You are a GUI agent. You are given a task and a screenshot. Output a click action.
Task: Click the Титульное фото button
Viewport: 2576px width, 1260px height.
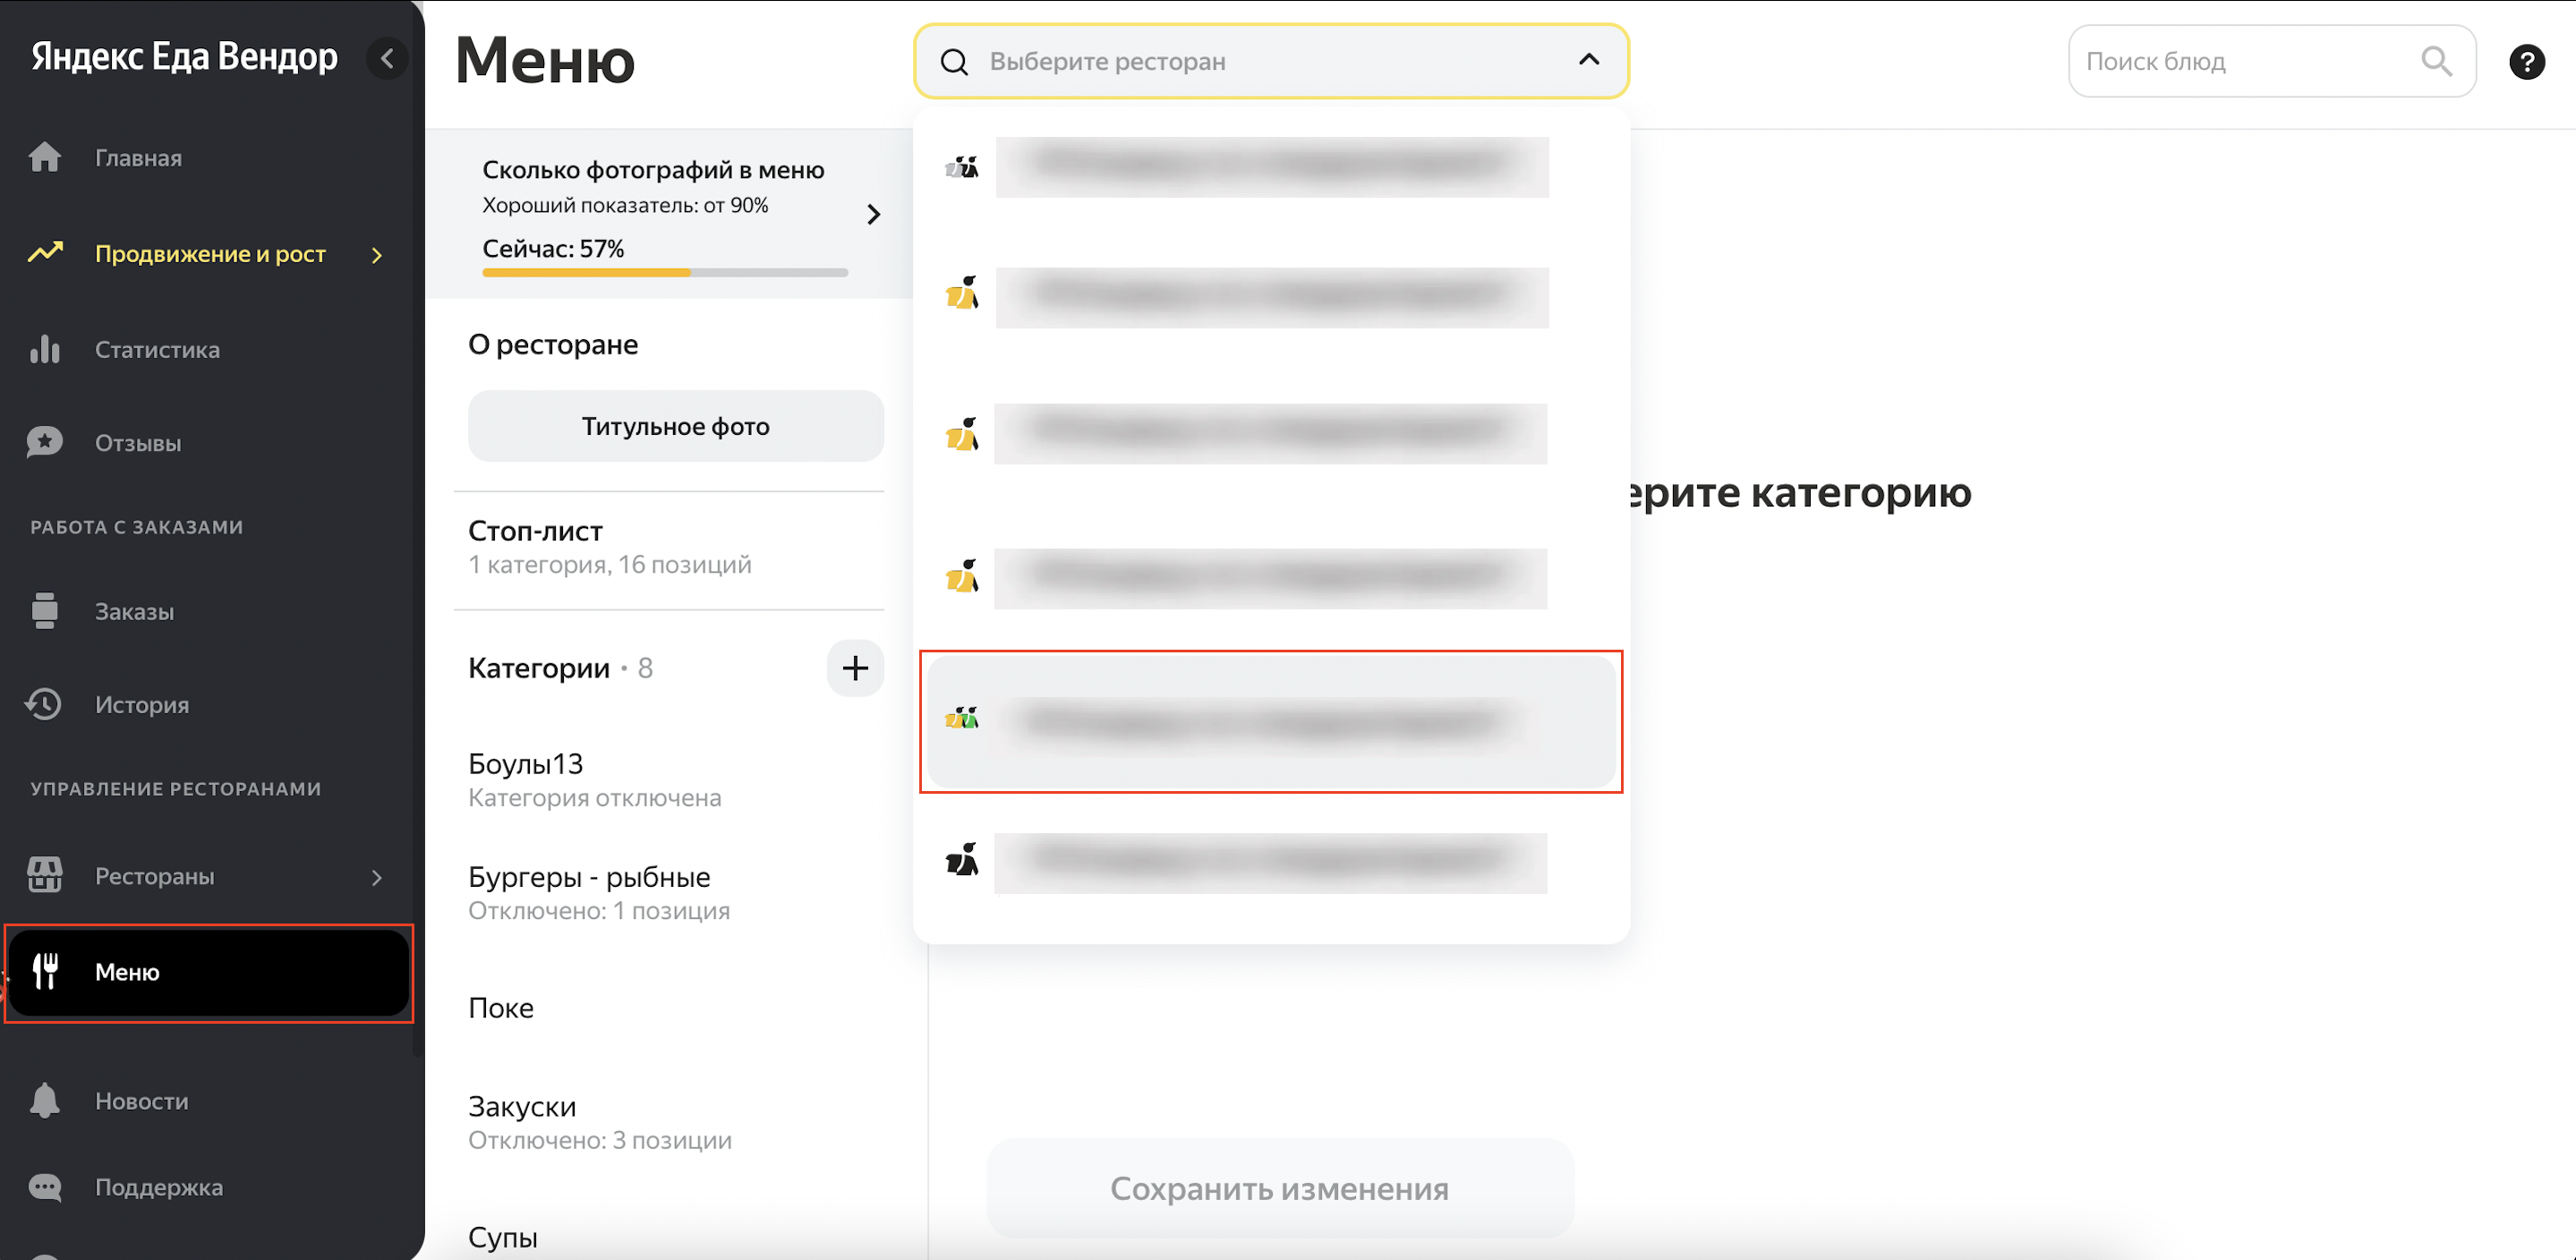click(x=675, y=426)
